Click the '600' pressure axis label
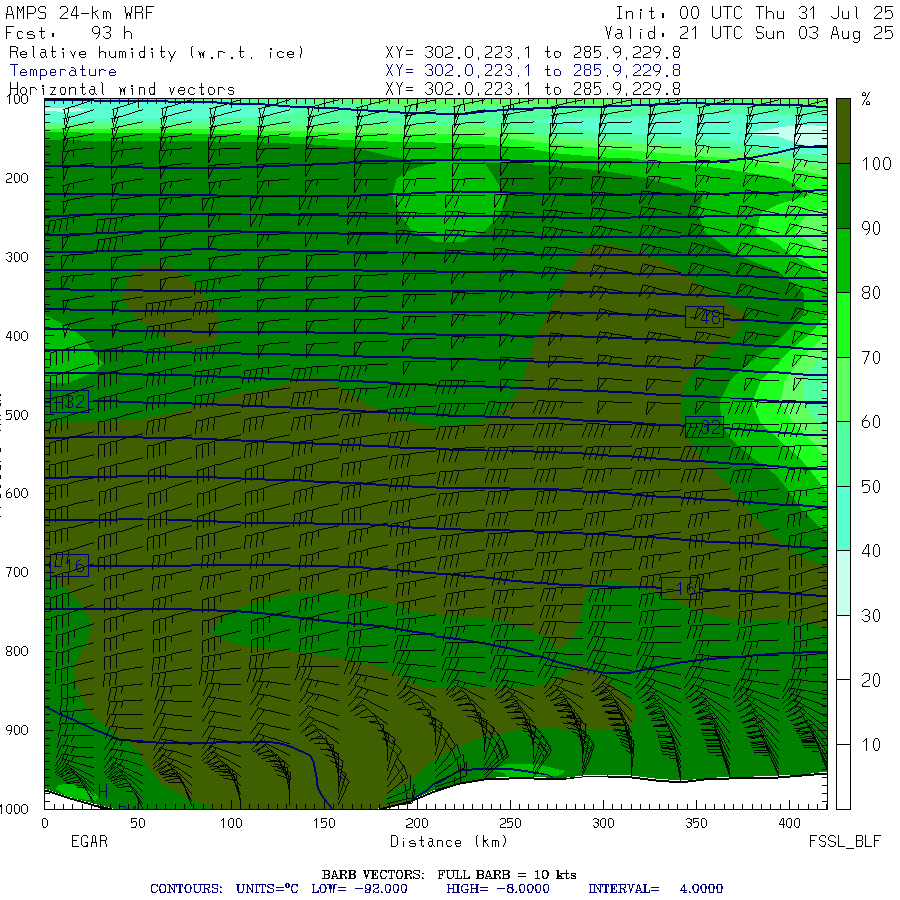The width and height of the screenshot is (900, 900). 17,493
